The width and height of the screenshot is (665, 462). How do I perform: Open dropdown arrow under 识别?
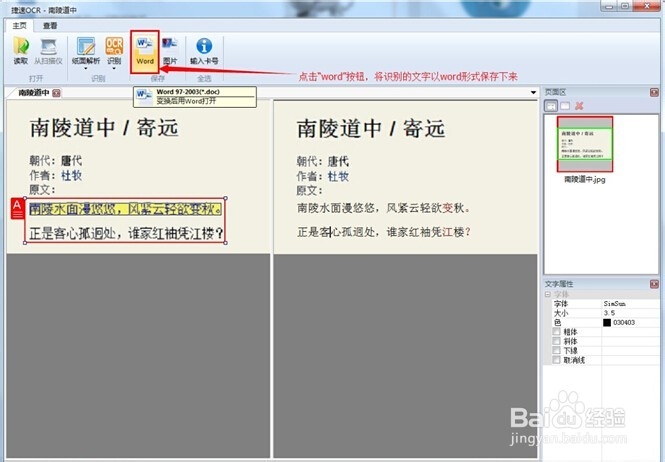114,69
